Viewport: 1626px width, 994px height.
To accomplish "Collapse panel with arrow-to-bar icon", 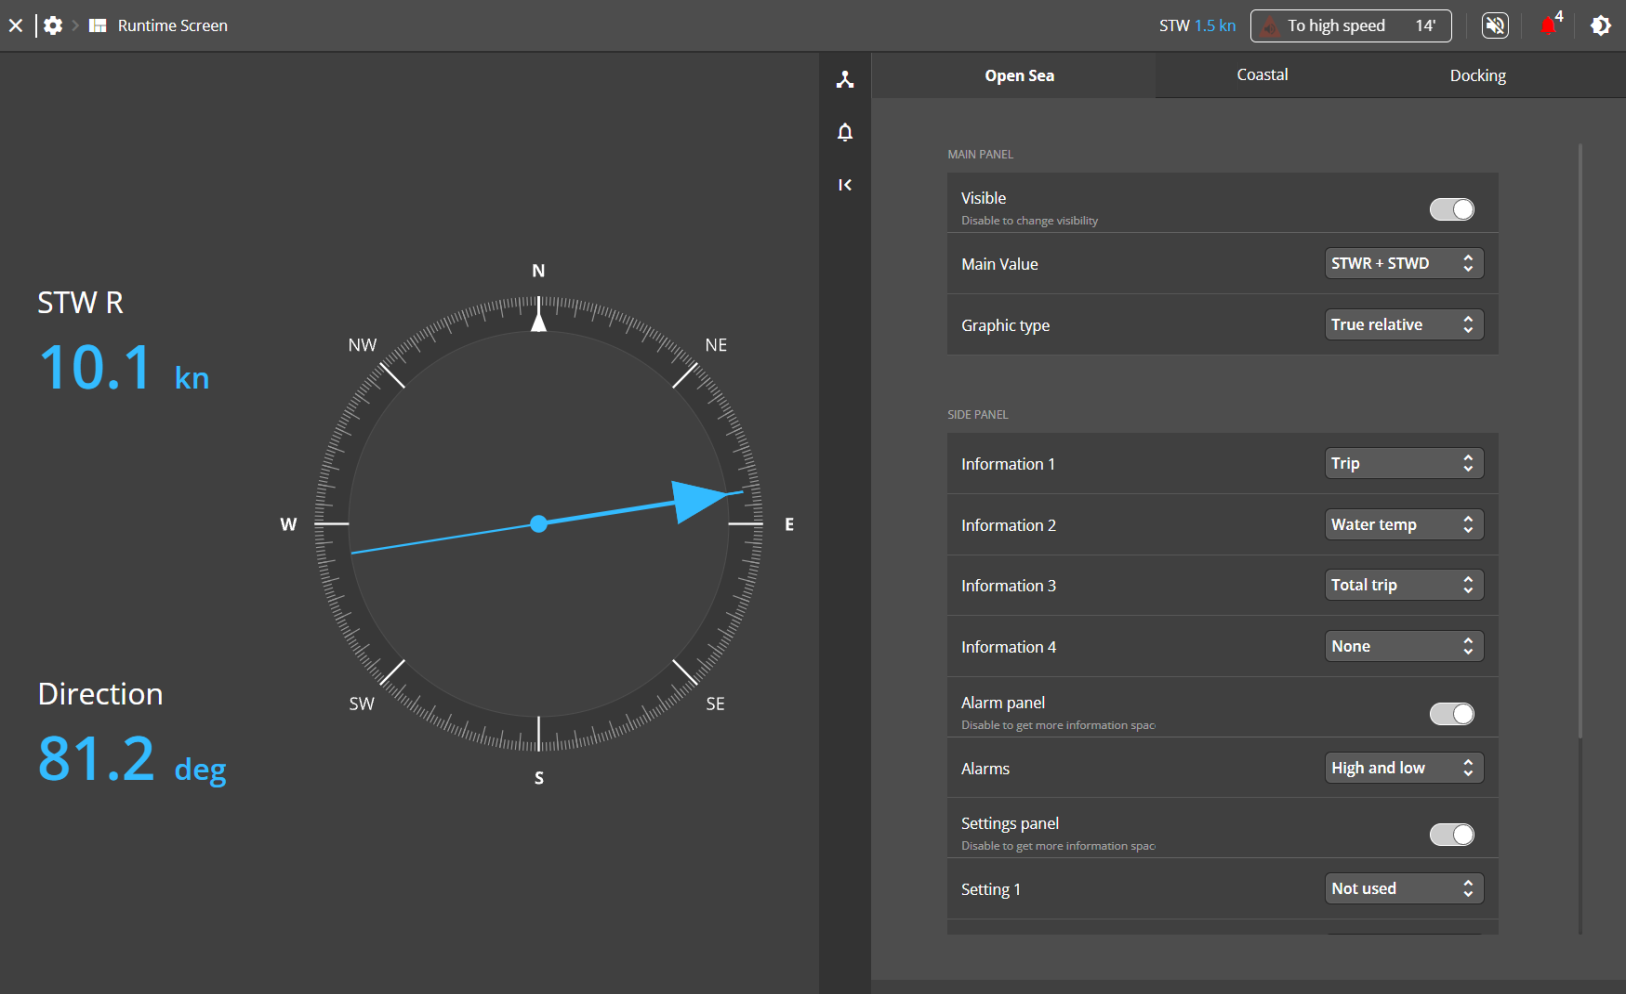I will pyautogui.click(x=845, y=185).
